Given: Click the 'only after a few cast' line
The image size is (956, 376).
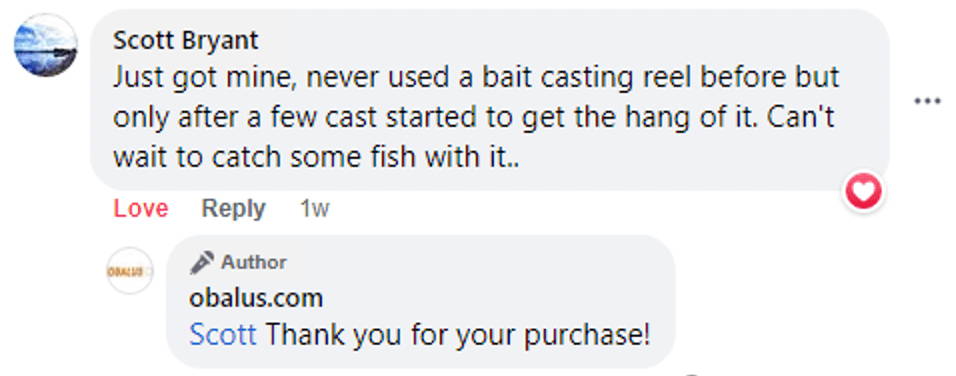Looking at the screenshot, I should 474,118.
